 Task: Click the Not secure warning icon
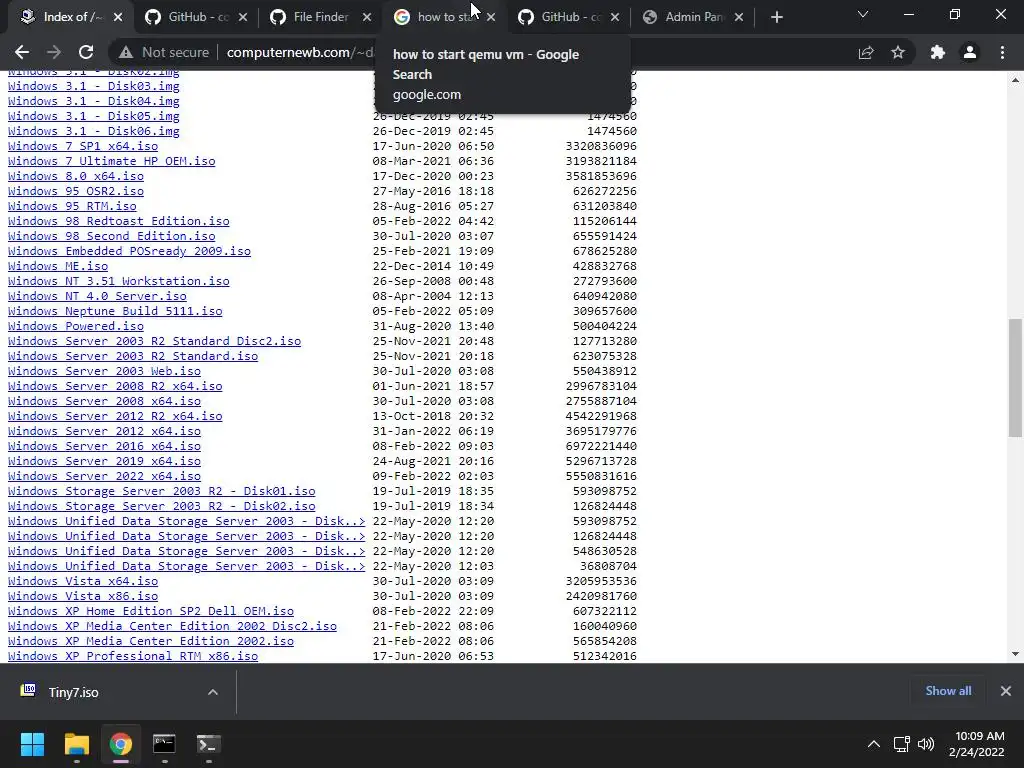(126, 52)
